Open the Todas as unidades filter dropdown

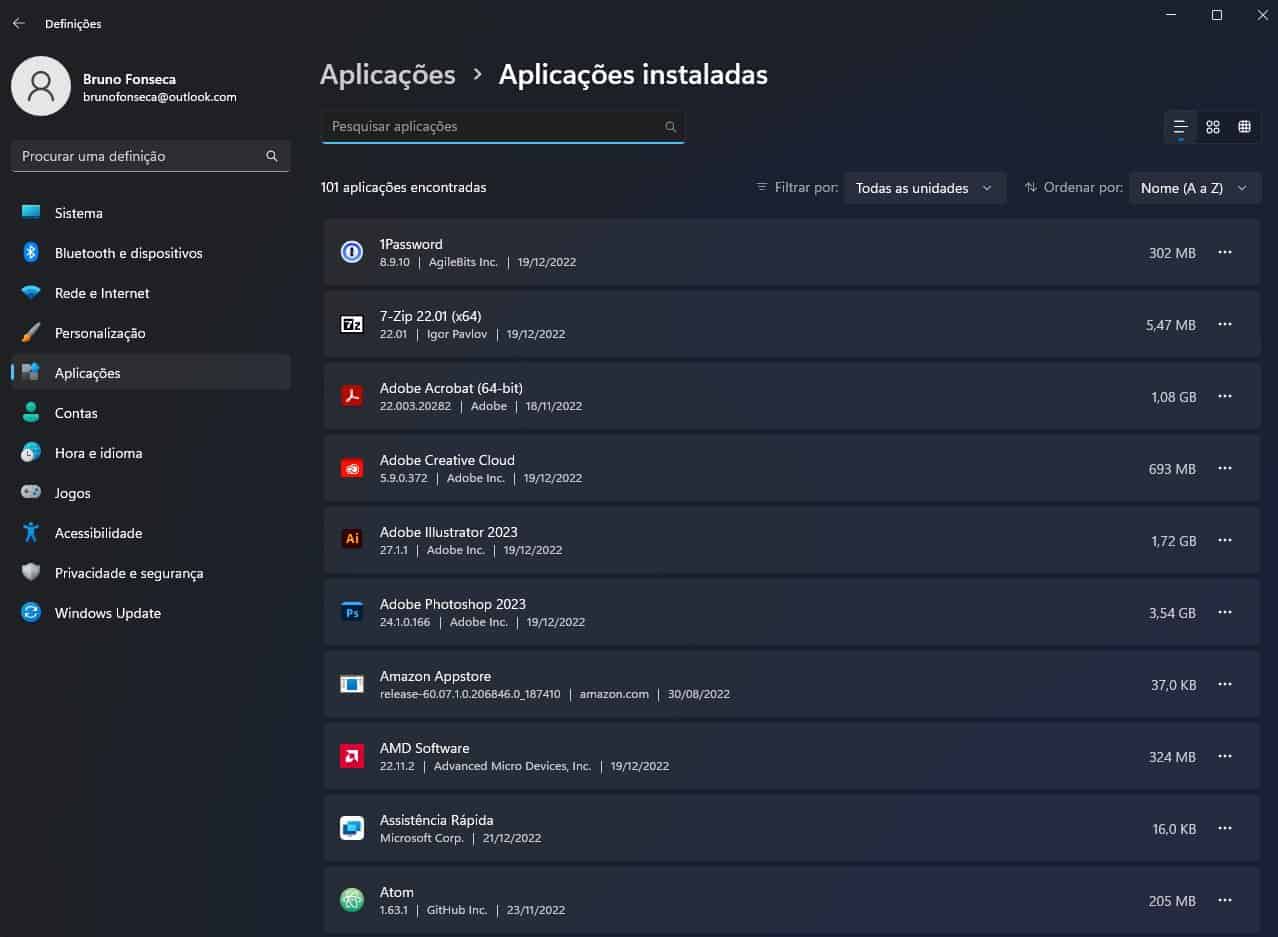click(925, 188)
